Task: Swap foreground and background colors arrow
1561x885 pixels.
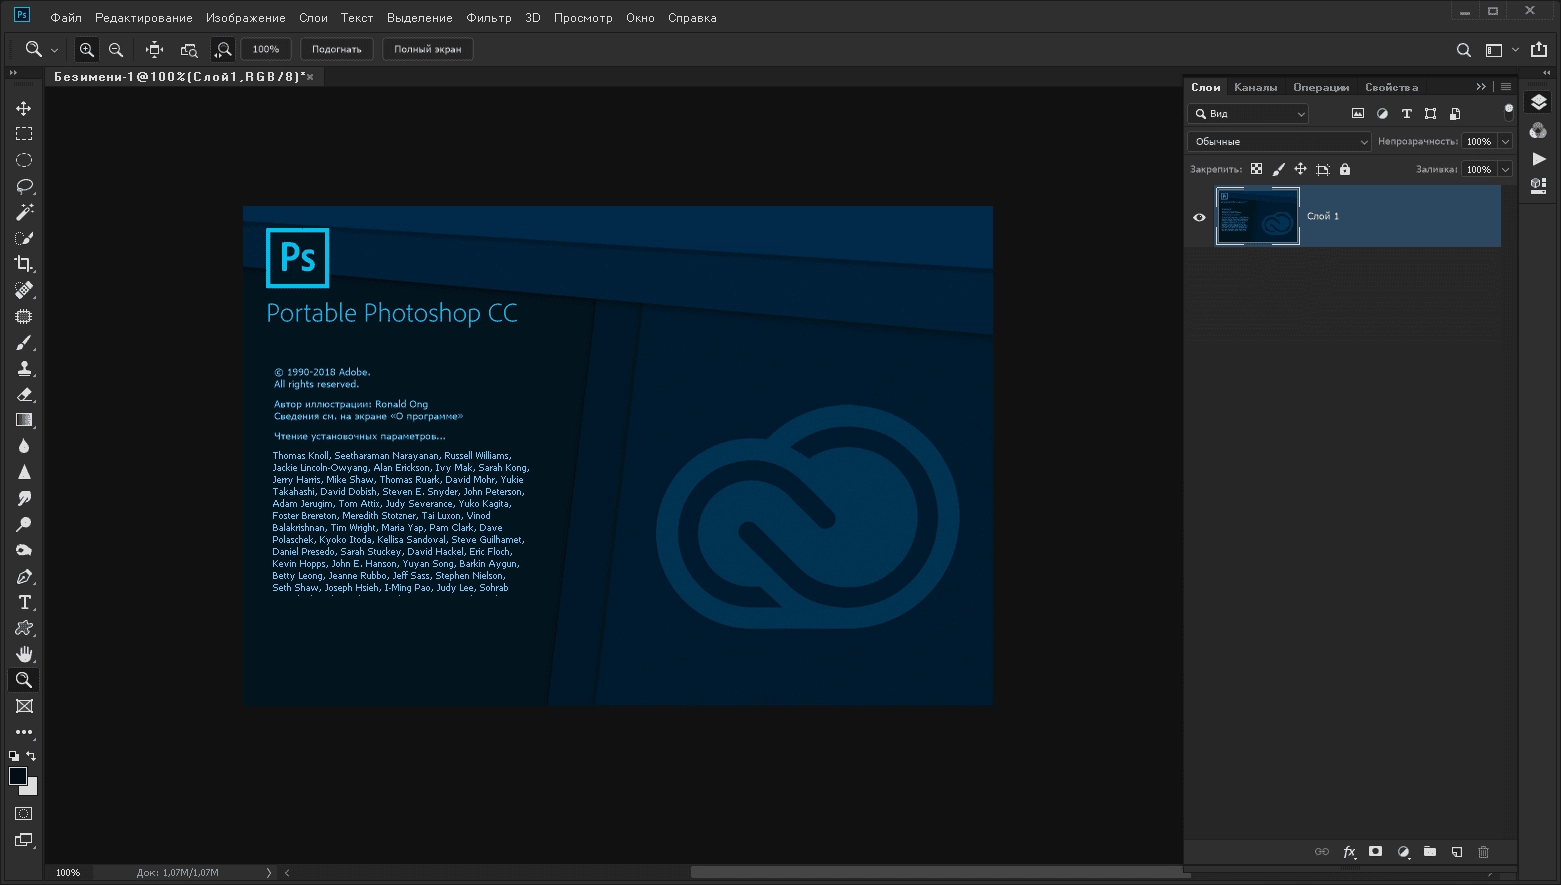Action: click(32, 756)
